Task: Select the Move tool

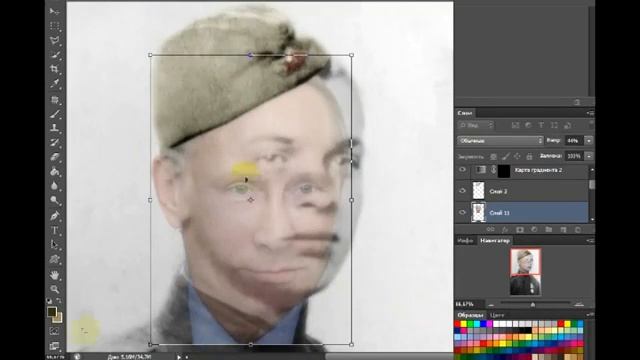Action: pyautogui.click(x=54, y=11)
